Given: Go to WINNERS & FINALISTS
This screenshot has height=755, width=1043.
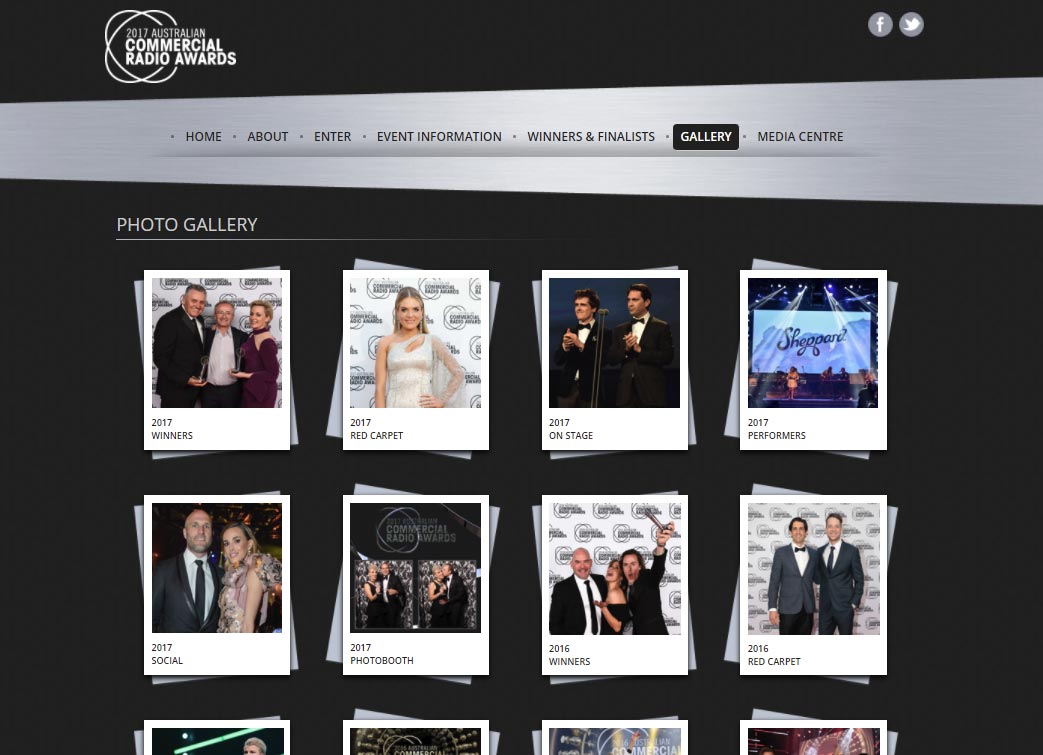Looking at the screenshot, I should pos(591,136).
